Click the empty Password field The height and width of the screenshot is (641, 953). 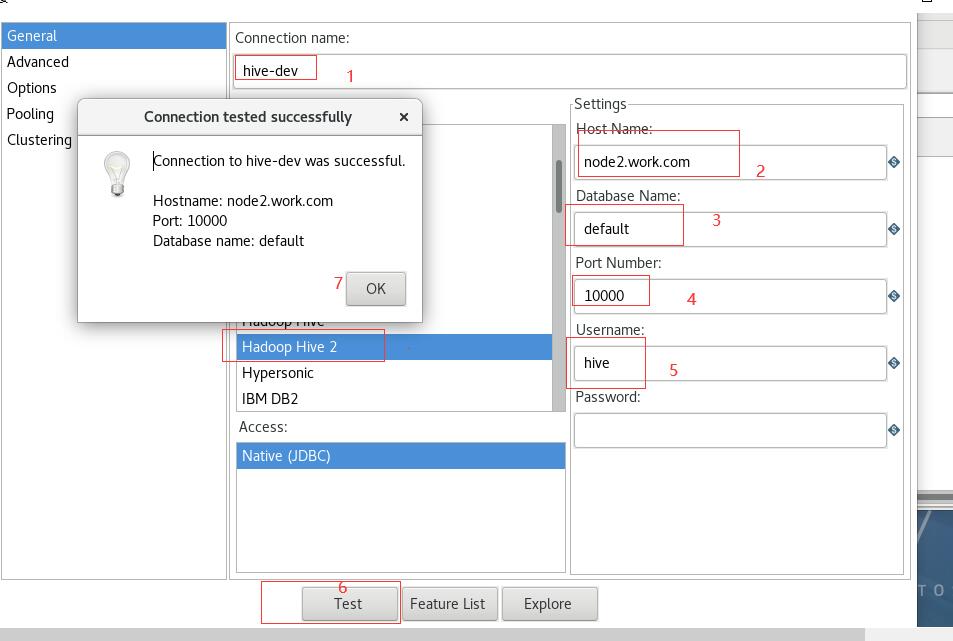point(730,430)
